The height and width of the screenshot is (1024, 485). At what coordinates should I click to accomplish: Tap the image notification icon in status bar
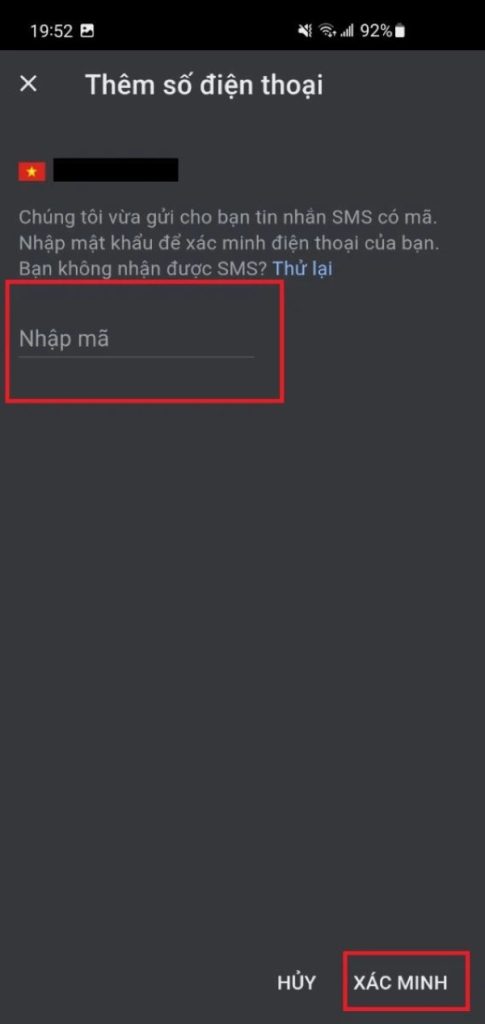tap(87, 31)
